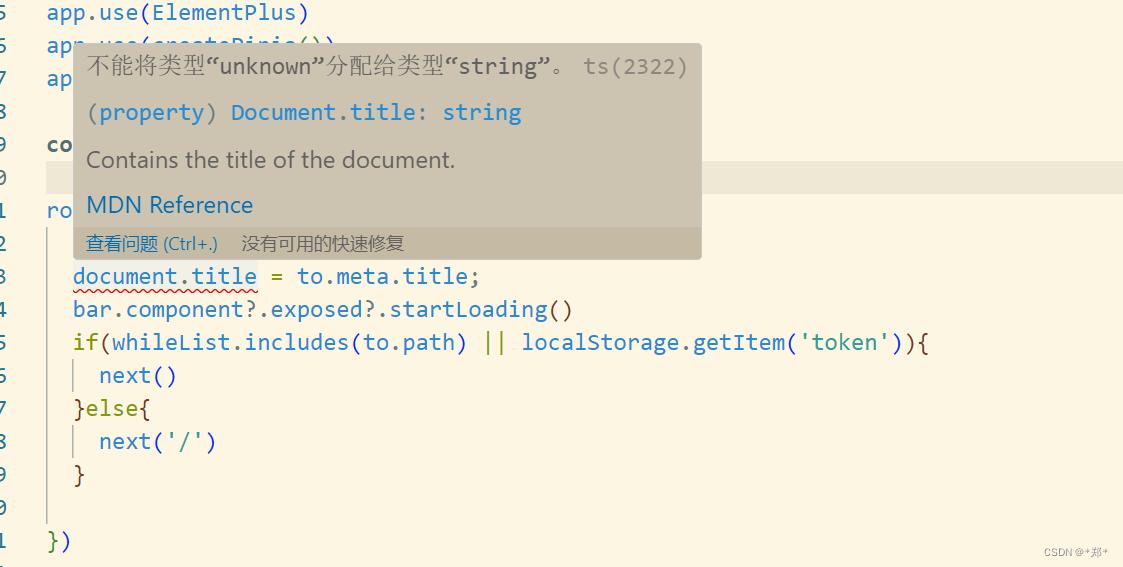Click the ts(2322) error code

[635, 67]
